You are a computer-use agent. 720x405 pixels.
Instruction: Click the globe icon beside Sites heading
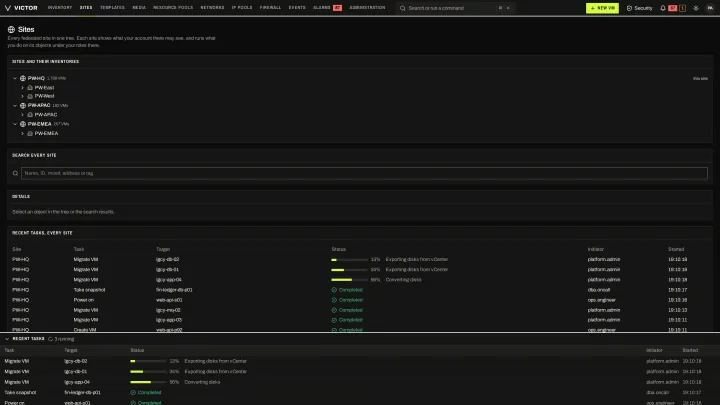tap(11, 29)
